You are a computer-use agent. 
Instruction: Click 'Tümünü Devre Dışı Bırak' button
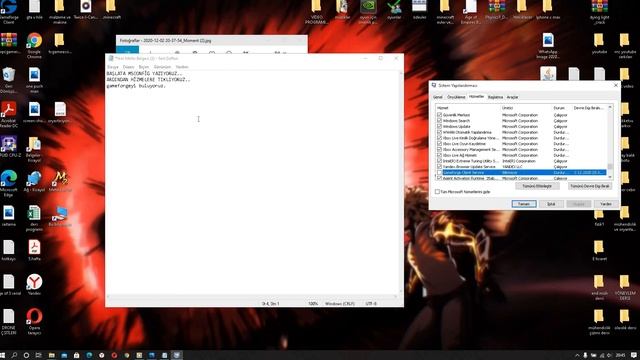[x=590, y=186]
